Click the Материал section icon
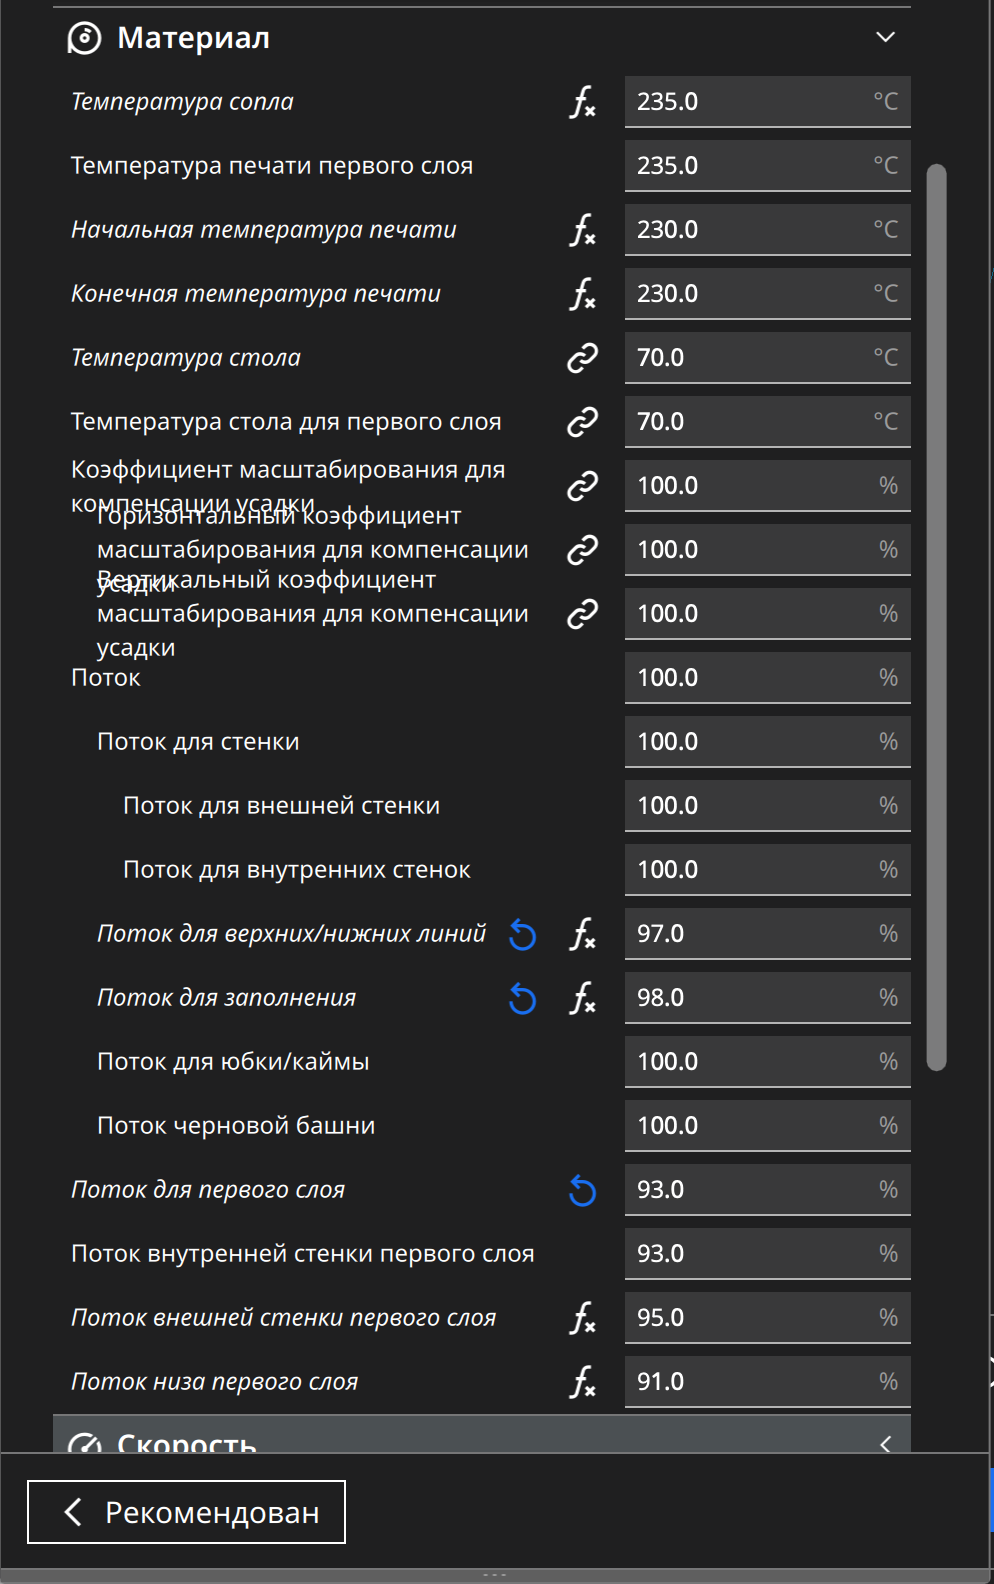 84,38
